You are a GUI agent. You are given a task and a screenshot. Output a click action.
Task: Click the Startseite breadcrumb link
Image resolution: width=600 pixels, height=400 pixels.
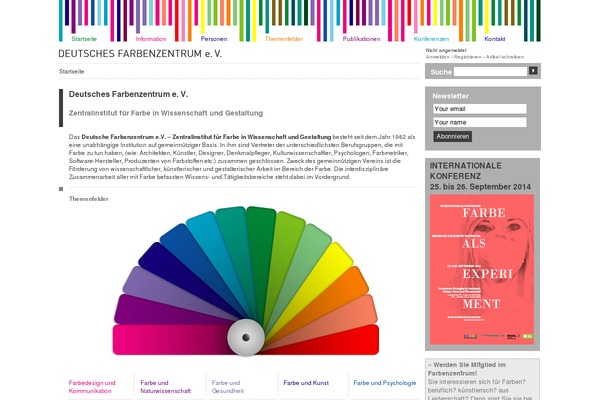(x=72, y=72)
